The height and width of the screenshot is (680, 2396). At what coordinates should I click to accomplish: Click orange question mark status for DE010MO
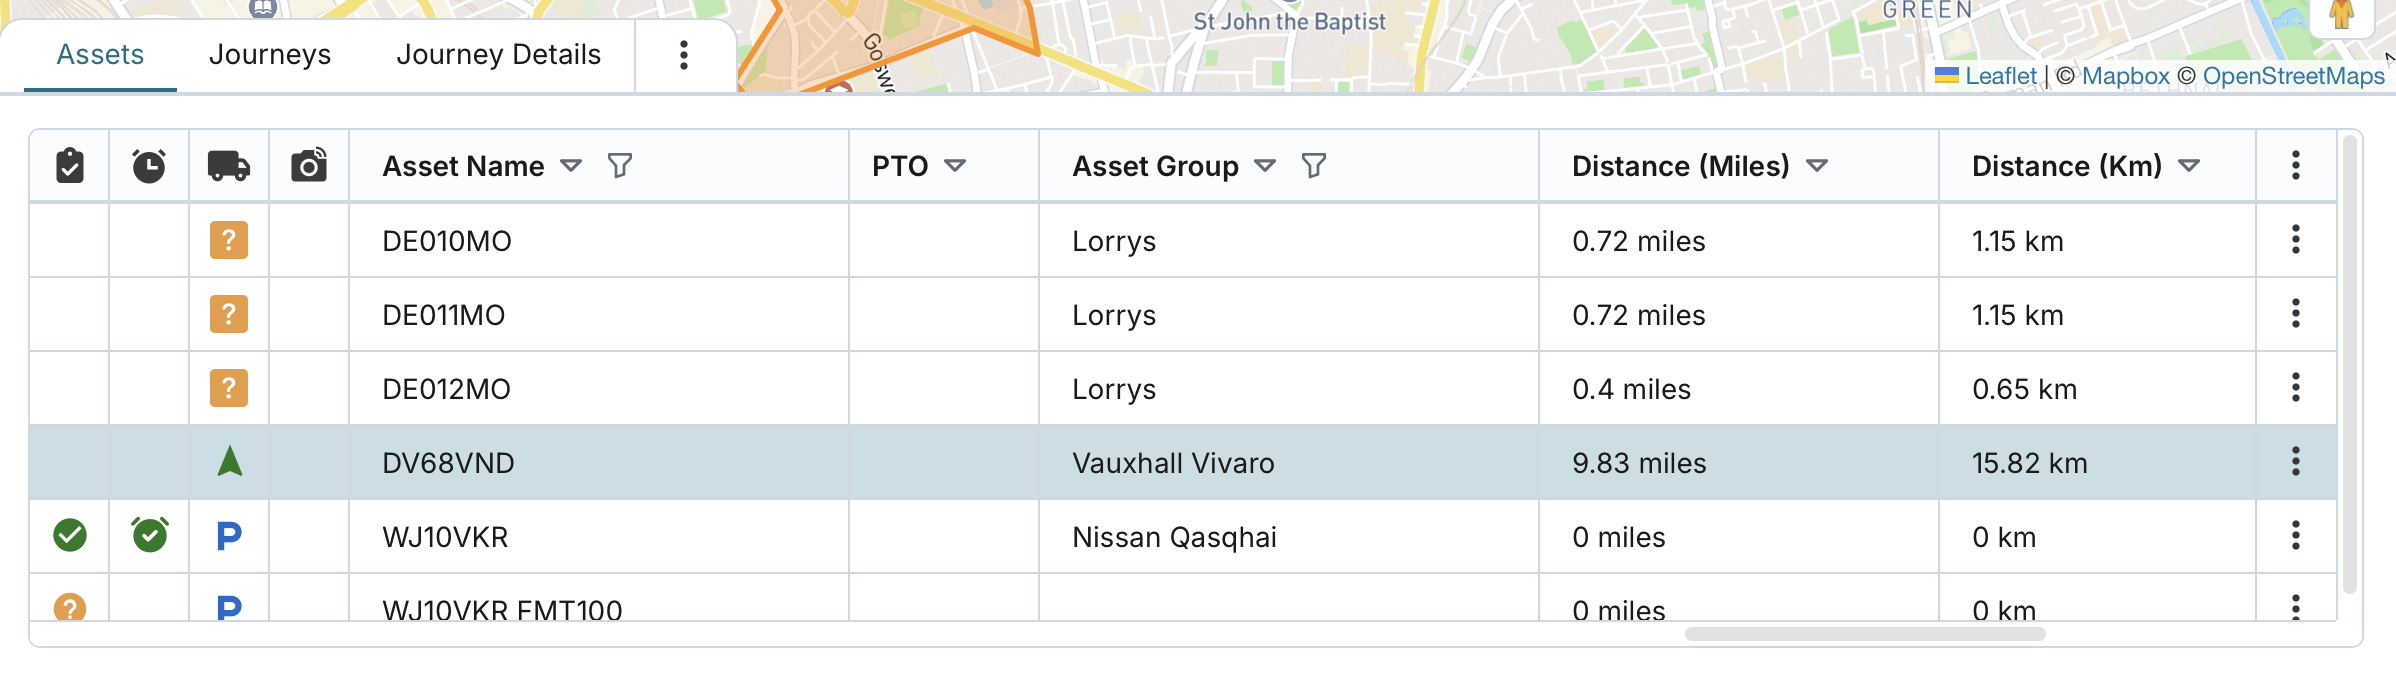(x=229, y=241)
